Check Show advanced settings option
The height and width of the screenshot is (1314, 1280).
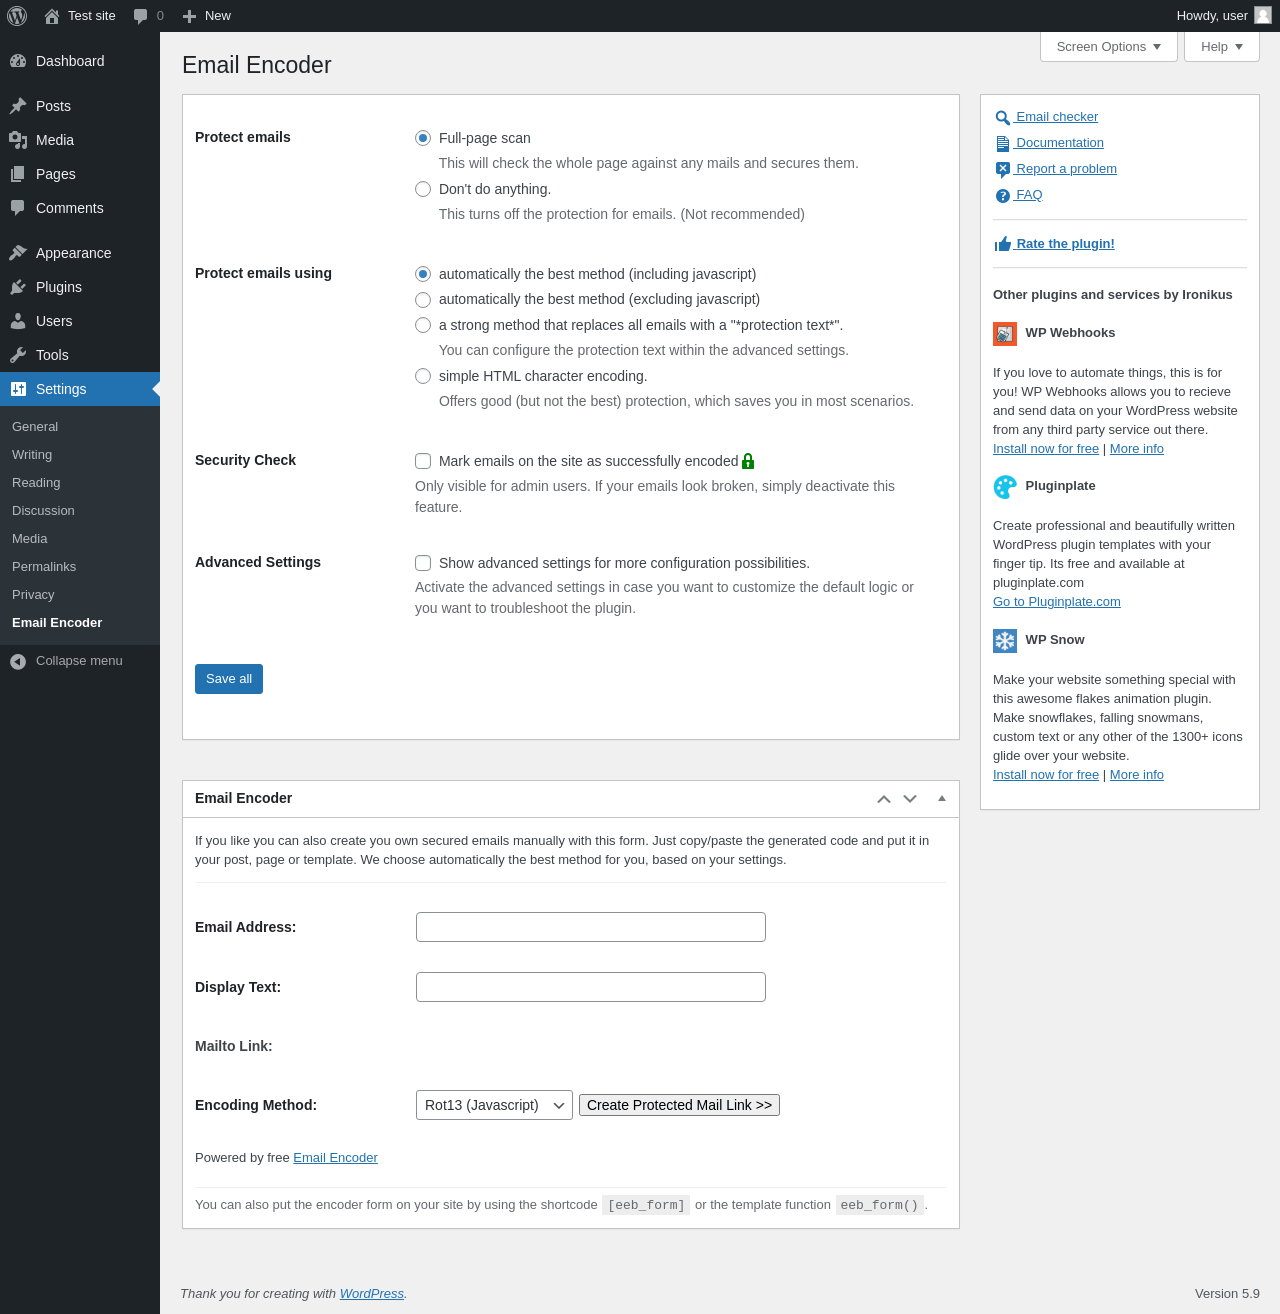423,563
